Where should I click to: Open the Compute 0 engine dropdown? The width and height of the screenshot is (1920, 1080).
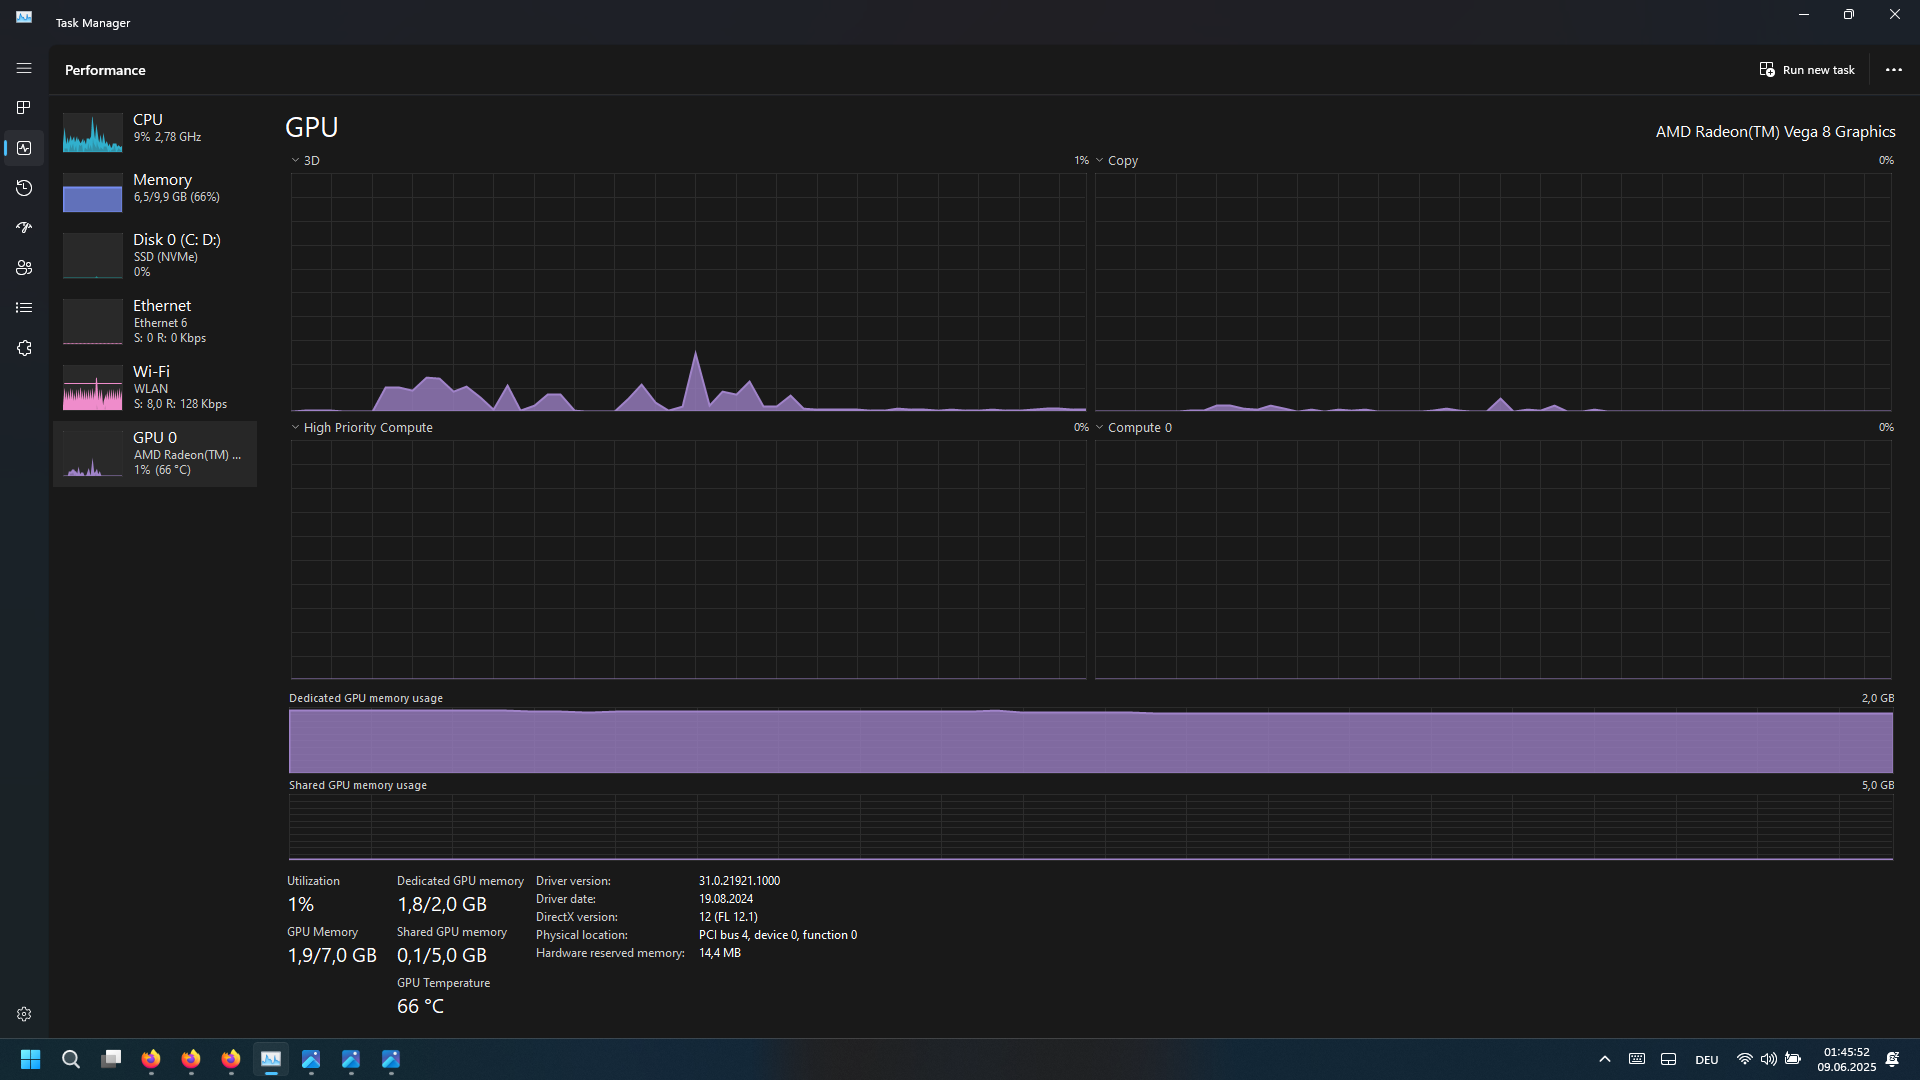coord(1134,427)
